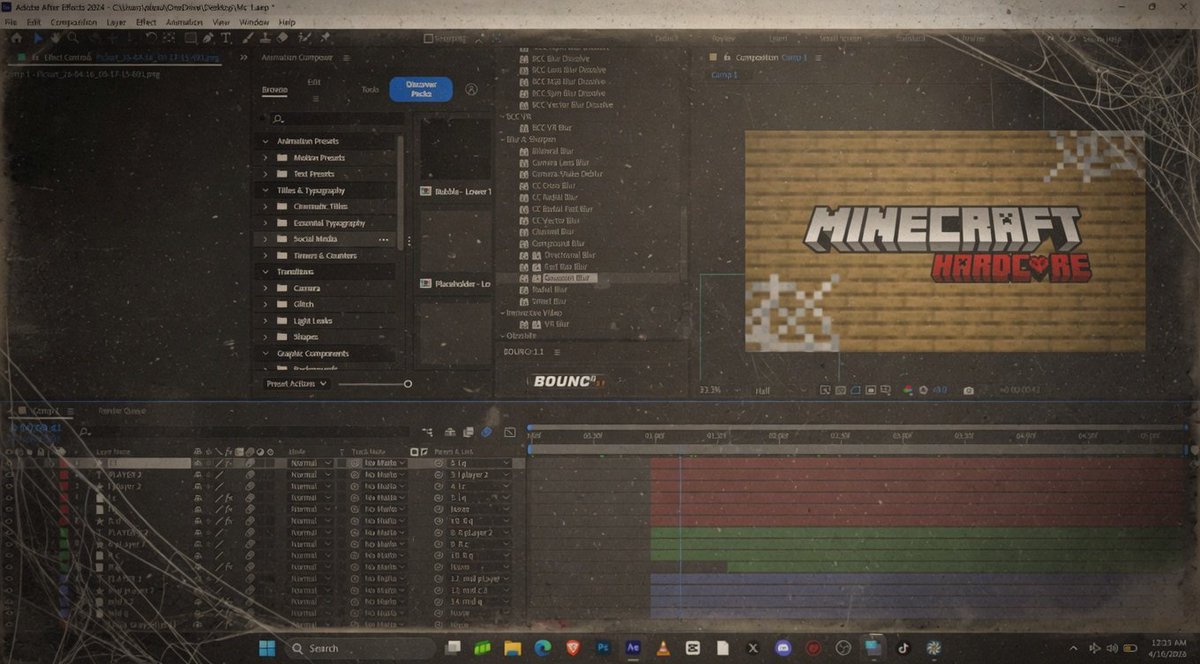Image resolution: width=1200 pixels, height=664 pixels.
Task: Select the Selection (arrow) tool
Action: [39, 38]
